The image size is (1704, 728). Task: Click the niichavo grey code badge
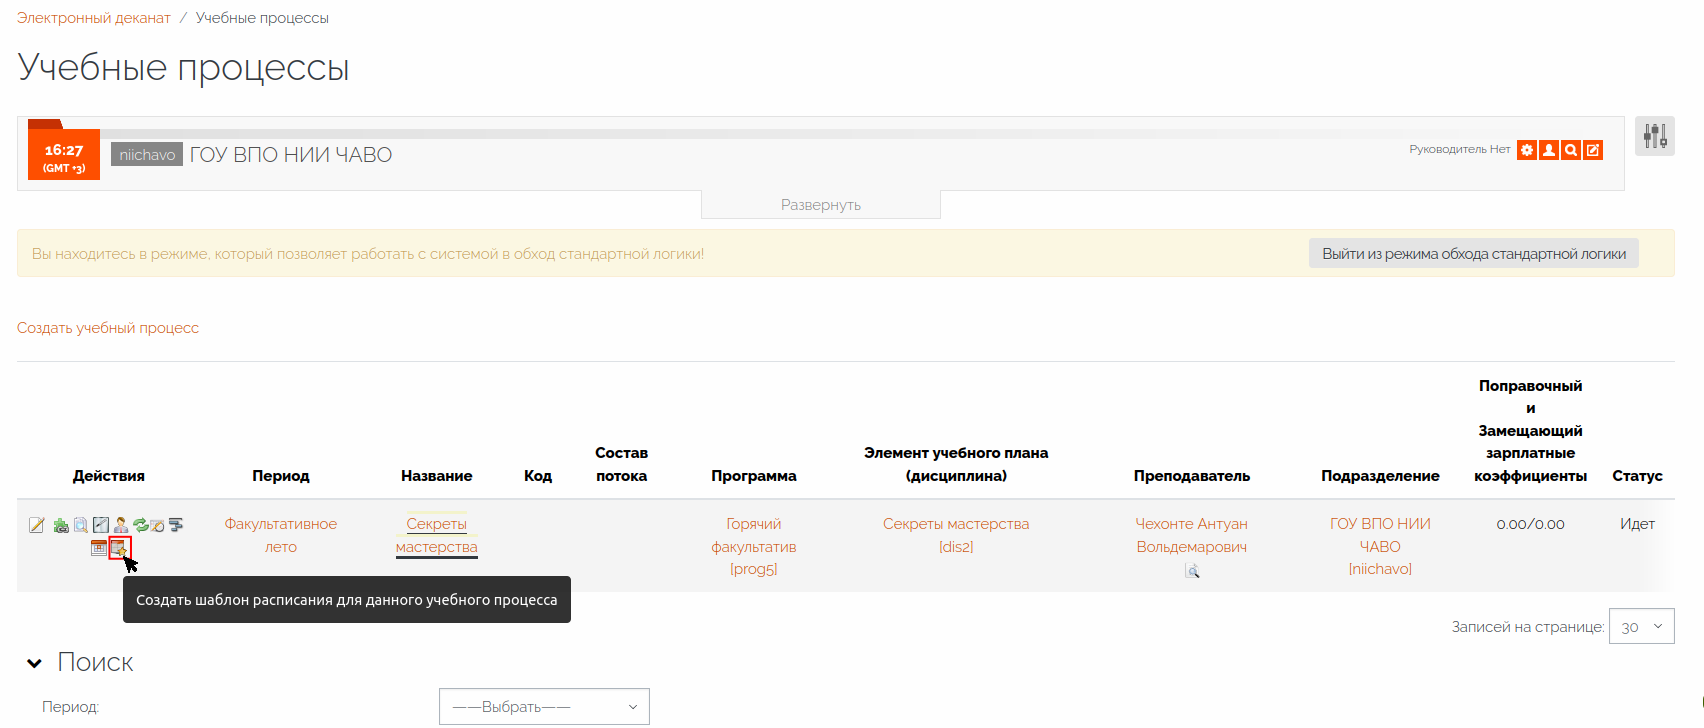pyautogui.click(x=147, y=155)
